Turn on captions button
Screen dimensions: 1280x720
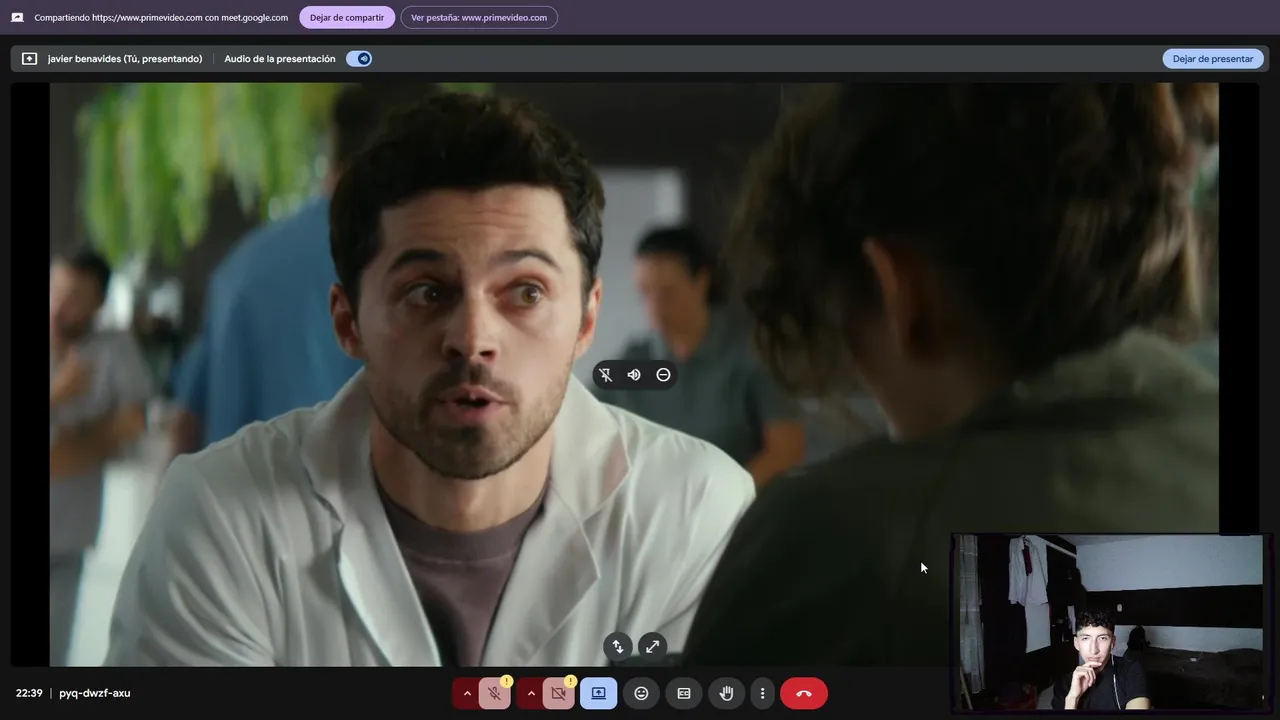tap(684, 693)
